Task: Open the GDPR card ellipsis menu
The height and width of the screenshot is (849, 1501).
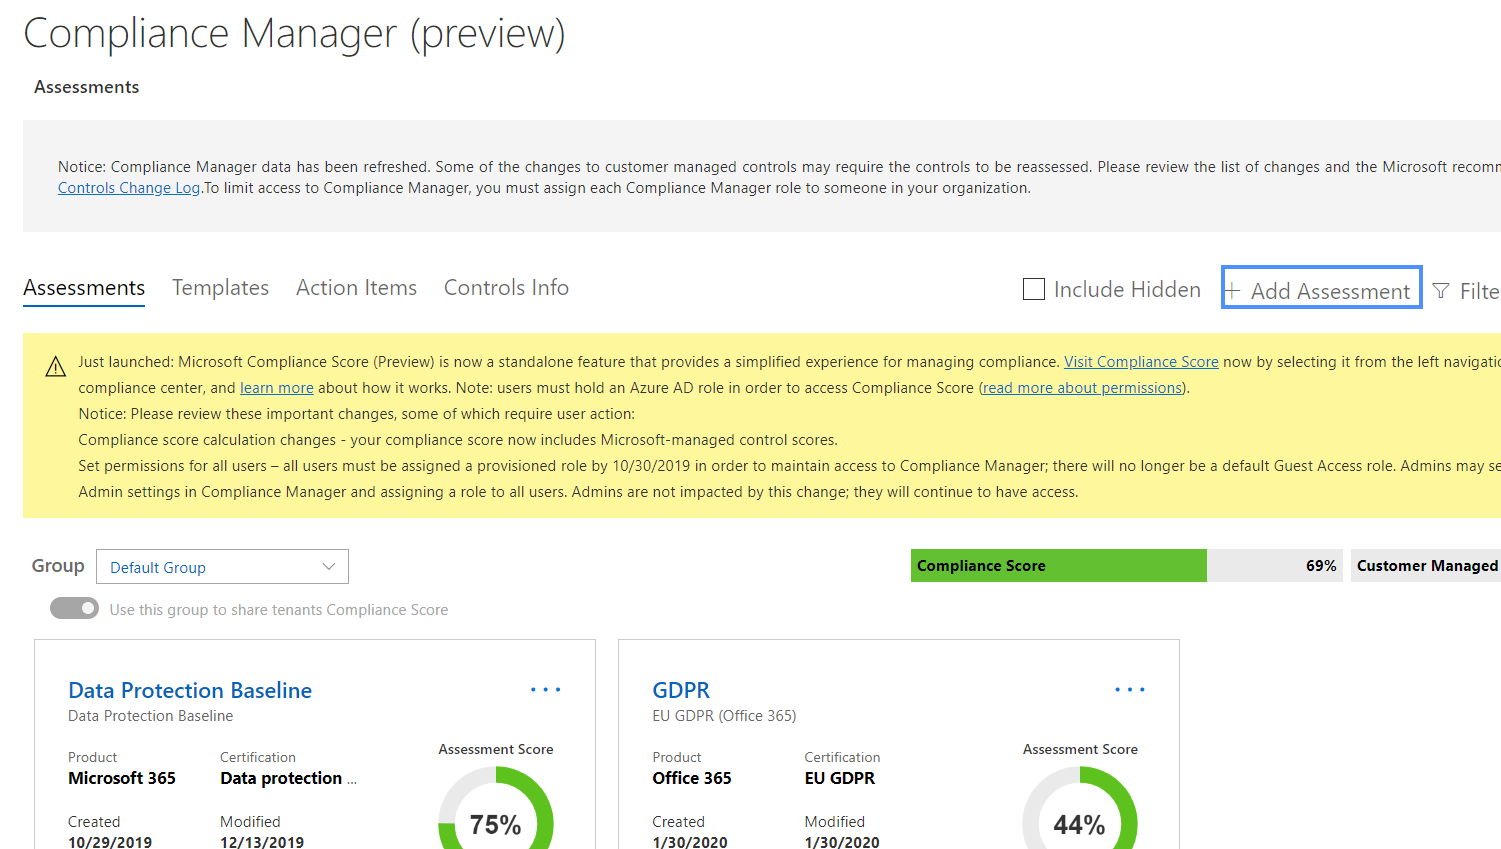Action: pos(1129,690)
